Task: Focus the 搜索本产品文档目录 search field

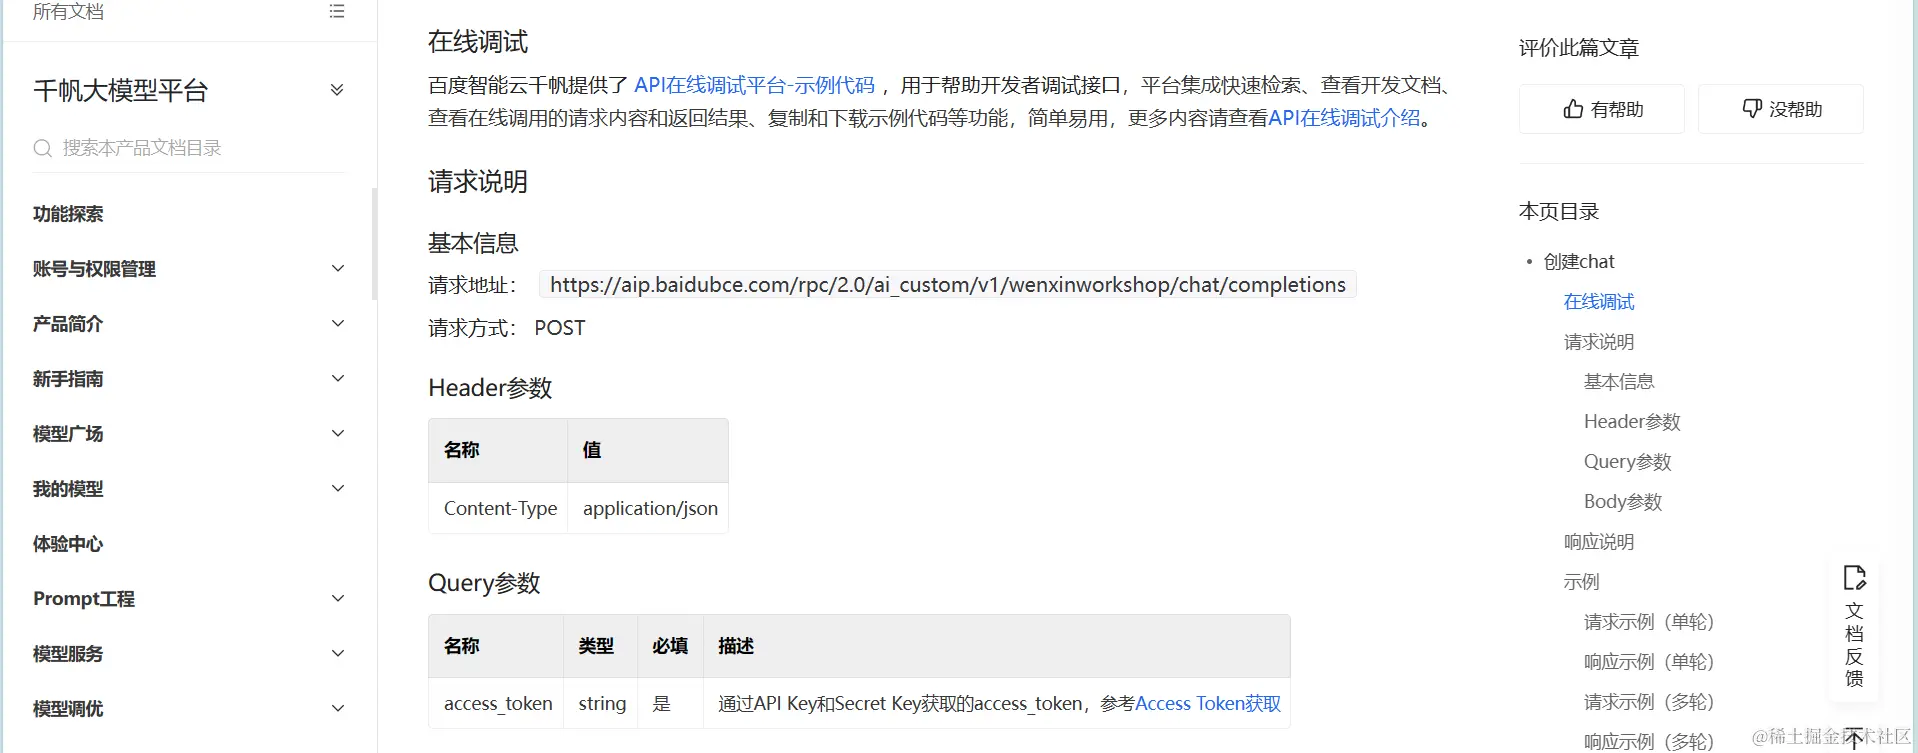Action: click(188, 148)
